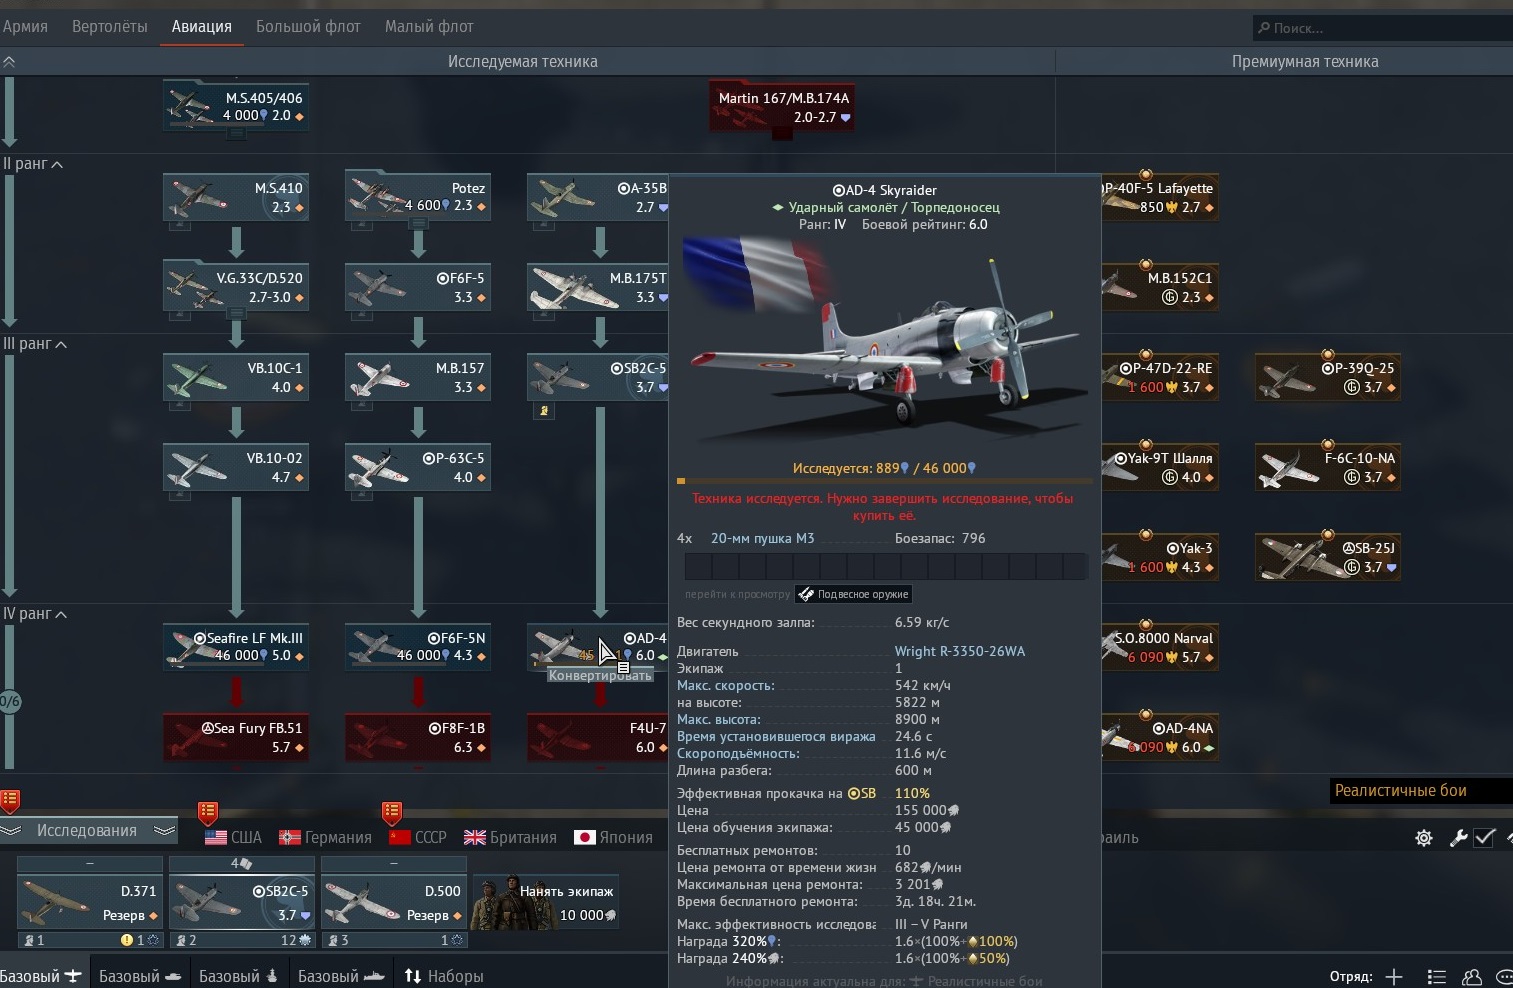Select the locked Sea Fury FB.51 card
The height and width of the screenshot is (988, 1513).
[x=236, y=737]
